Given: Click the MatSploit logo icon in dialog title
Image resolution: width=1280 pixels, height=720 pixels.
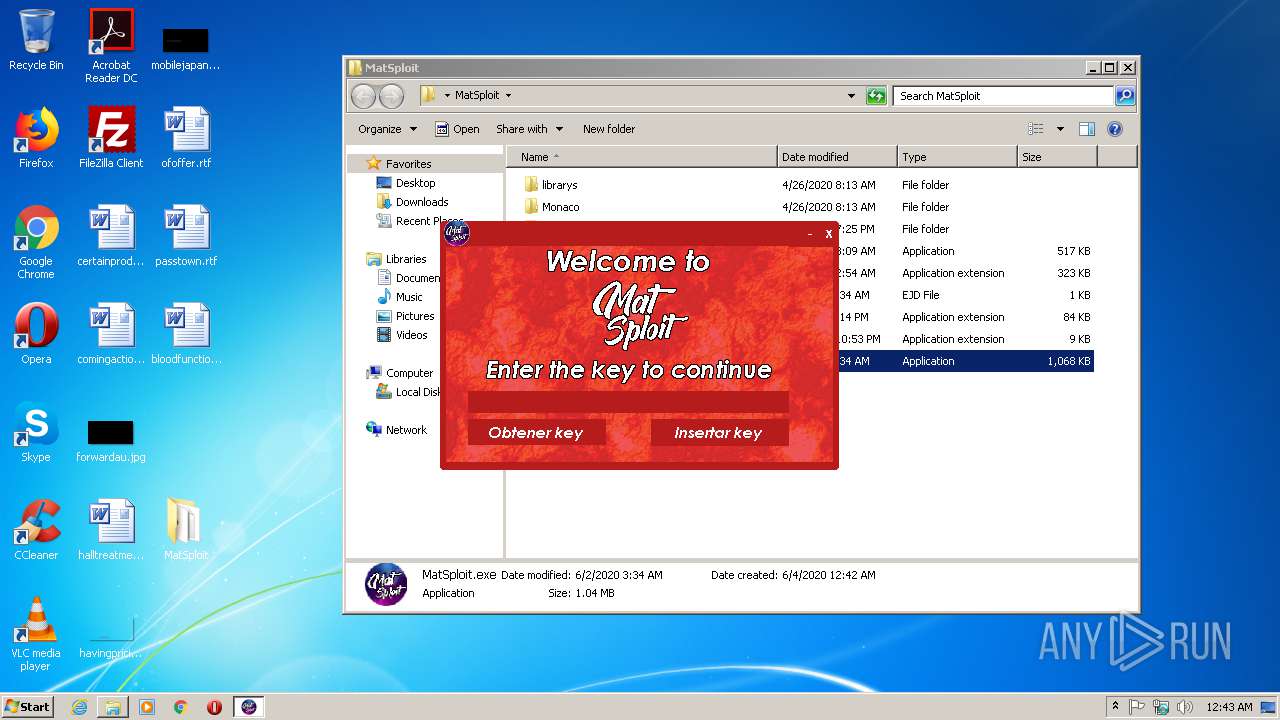Looking at the screenshot, I should [x=457, y=234].
